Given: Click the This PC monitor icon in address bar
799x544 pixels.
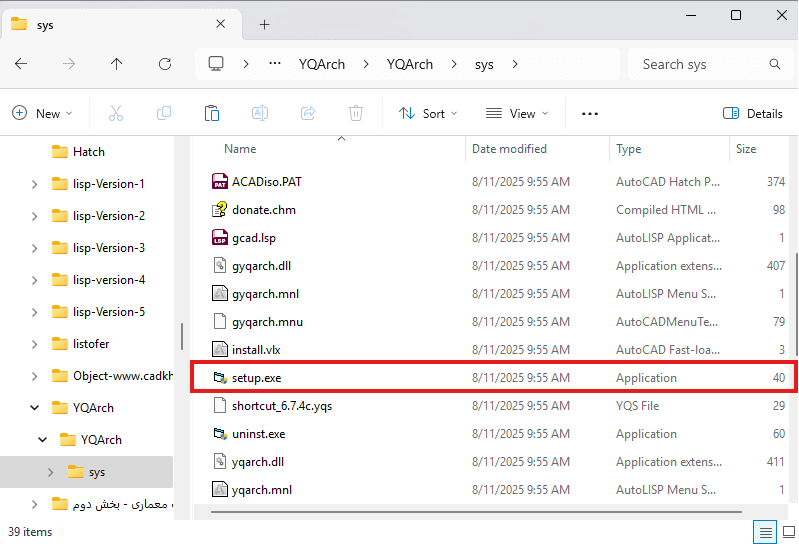Looking at the screenshot, I should click(216, 64).
